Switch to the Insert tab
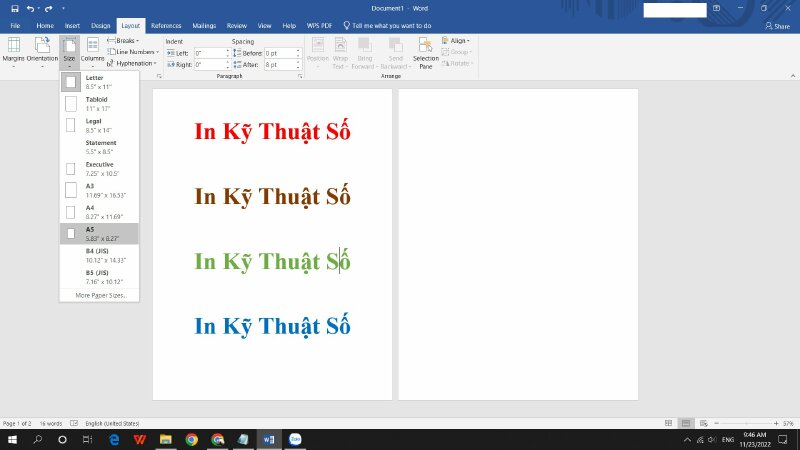 click(72, 26)
